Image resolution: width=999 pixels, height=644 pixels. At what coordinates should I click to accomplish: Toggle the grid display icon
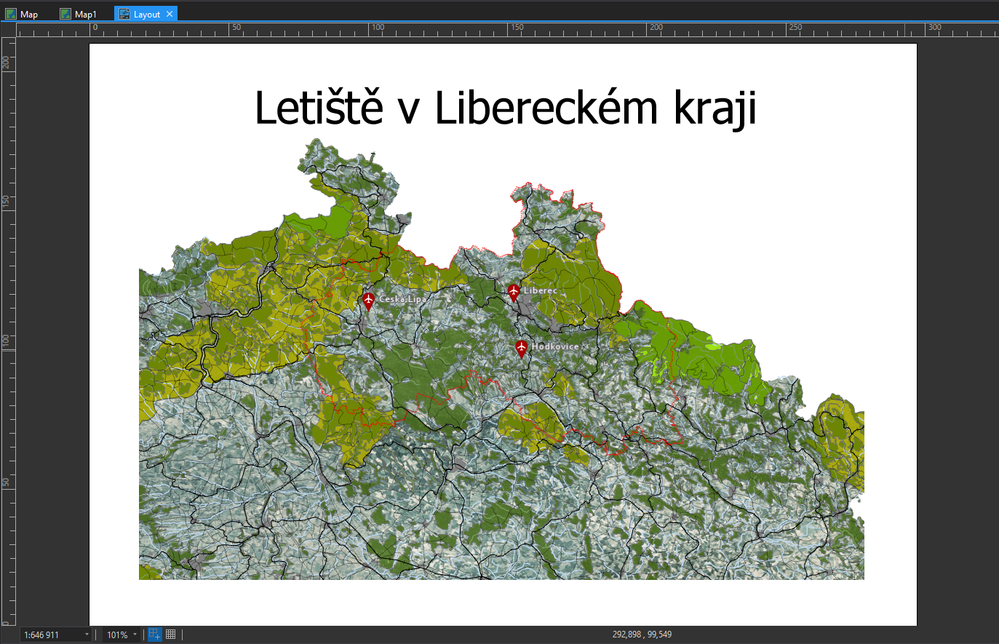tap(171, 634)
